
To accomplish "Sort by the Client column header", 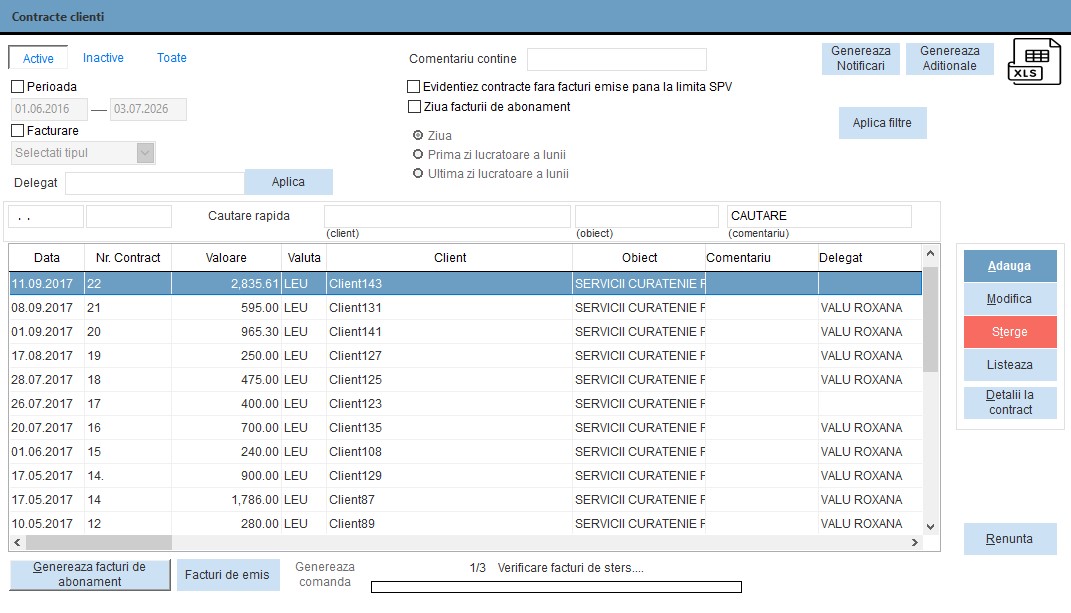I will (449, 258).
